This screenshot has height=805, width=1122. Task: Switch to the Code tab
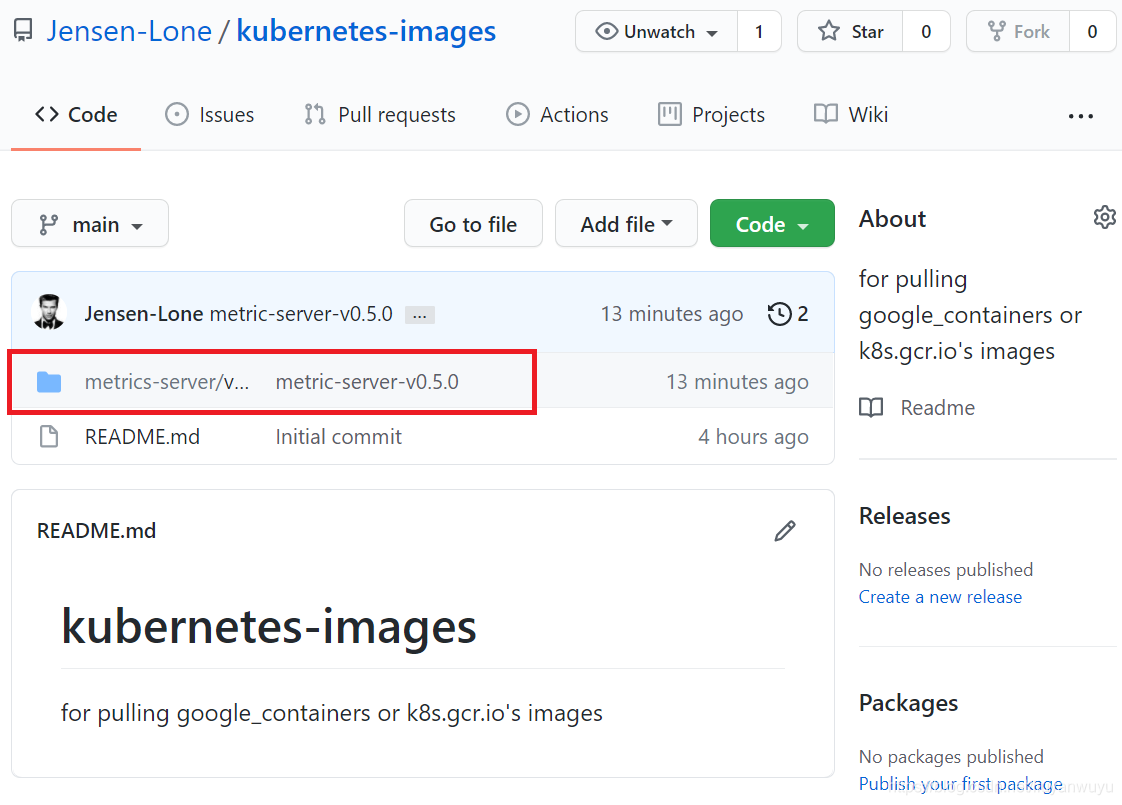click(x=76, y=114)
